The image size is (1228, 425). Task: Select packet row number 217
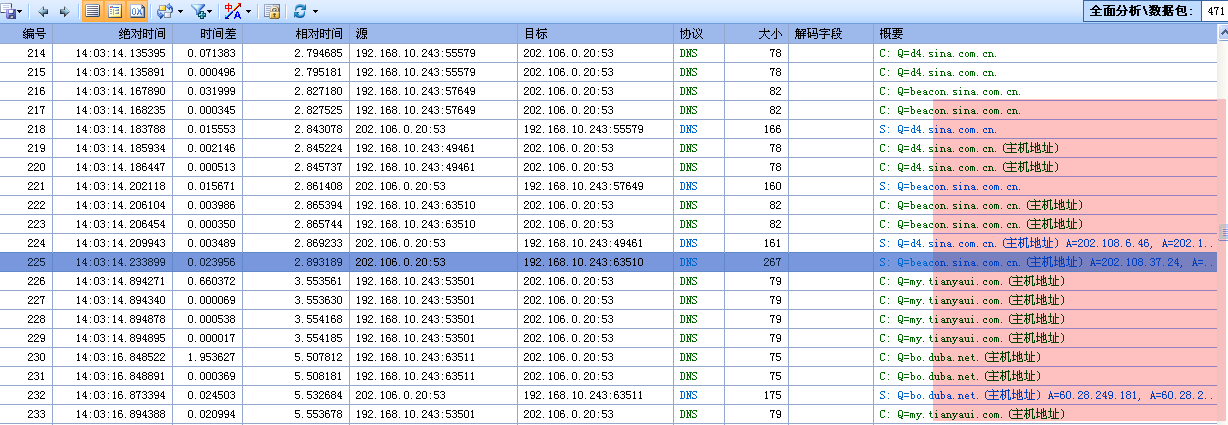tap(608, 110)
